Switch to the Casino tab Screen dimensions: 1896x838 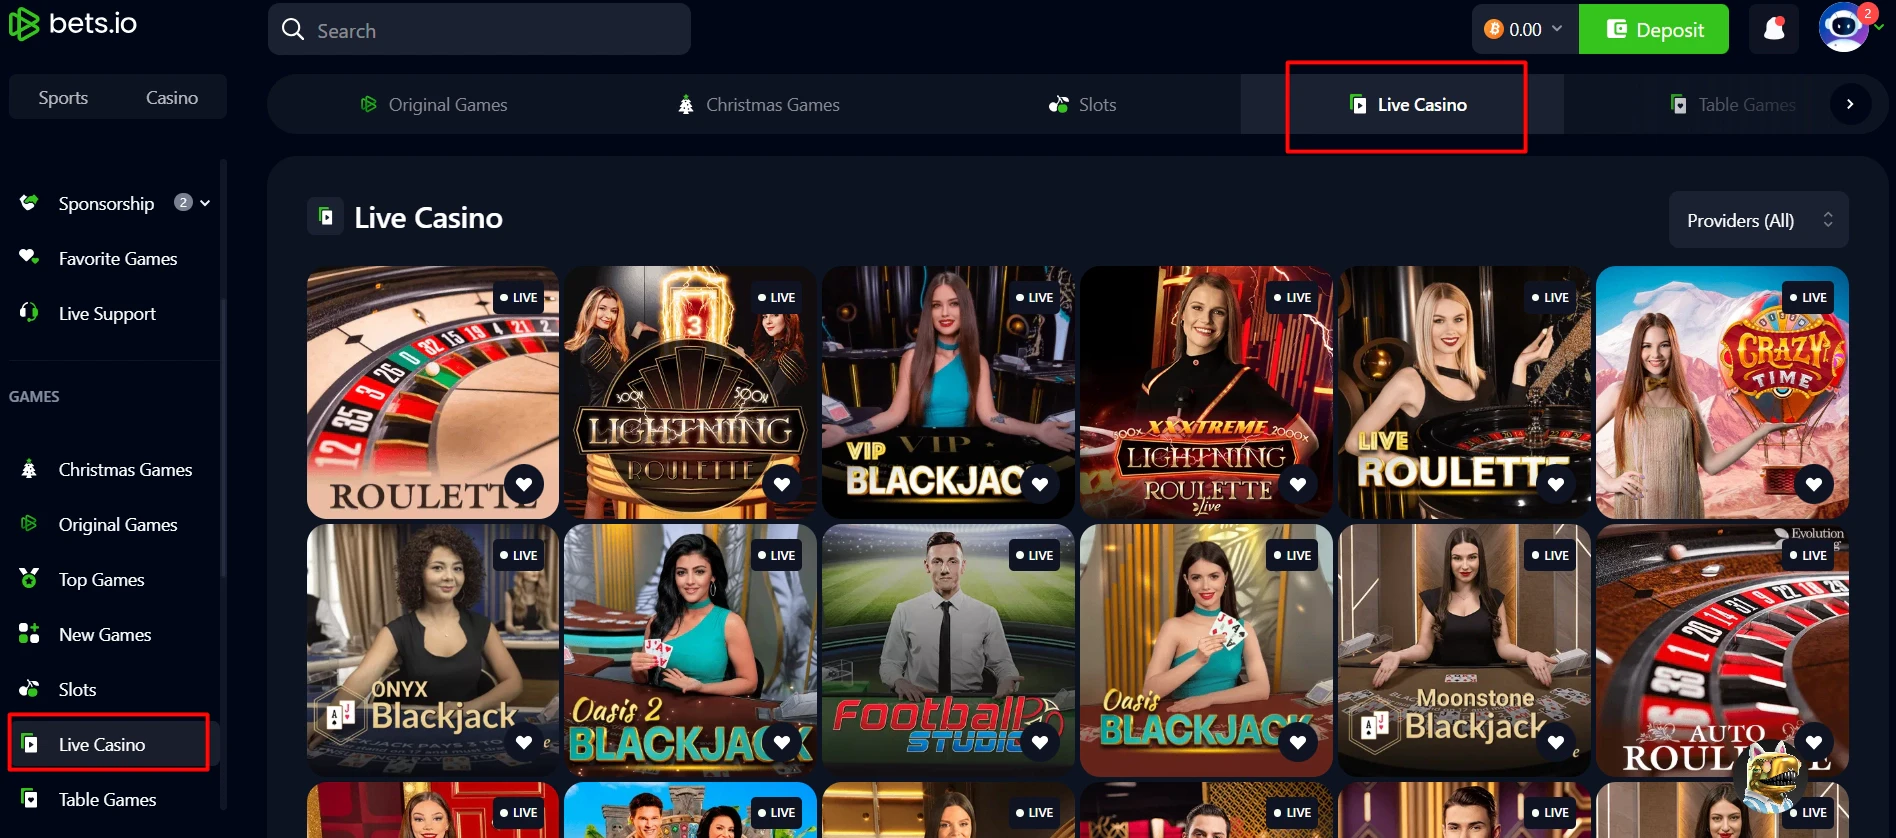pos(172,97)
